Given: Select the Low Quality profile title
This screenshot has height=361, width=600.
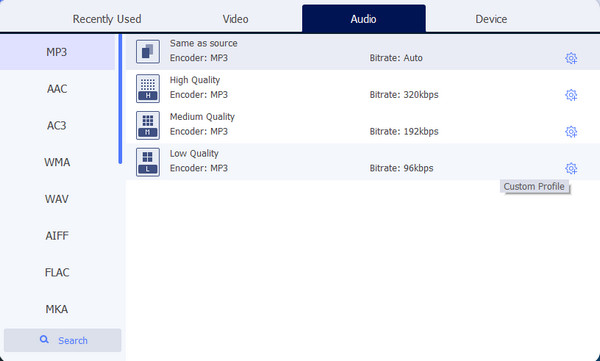Looking at the screenshot, I should (x=194, y=154).
